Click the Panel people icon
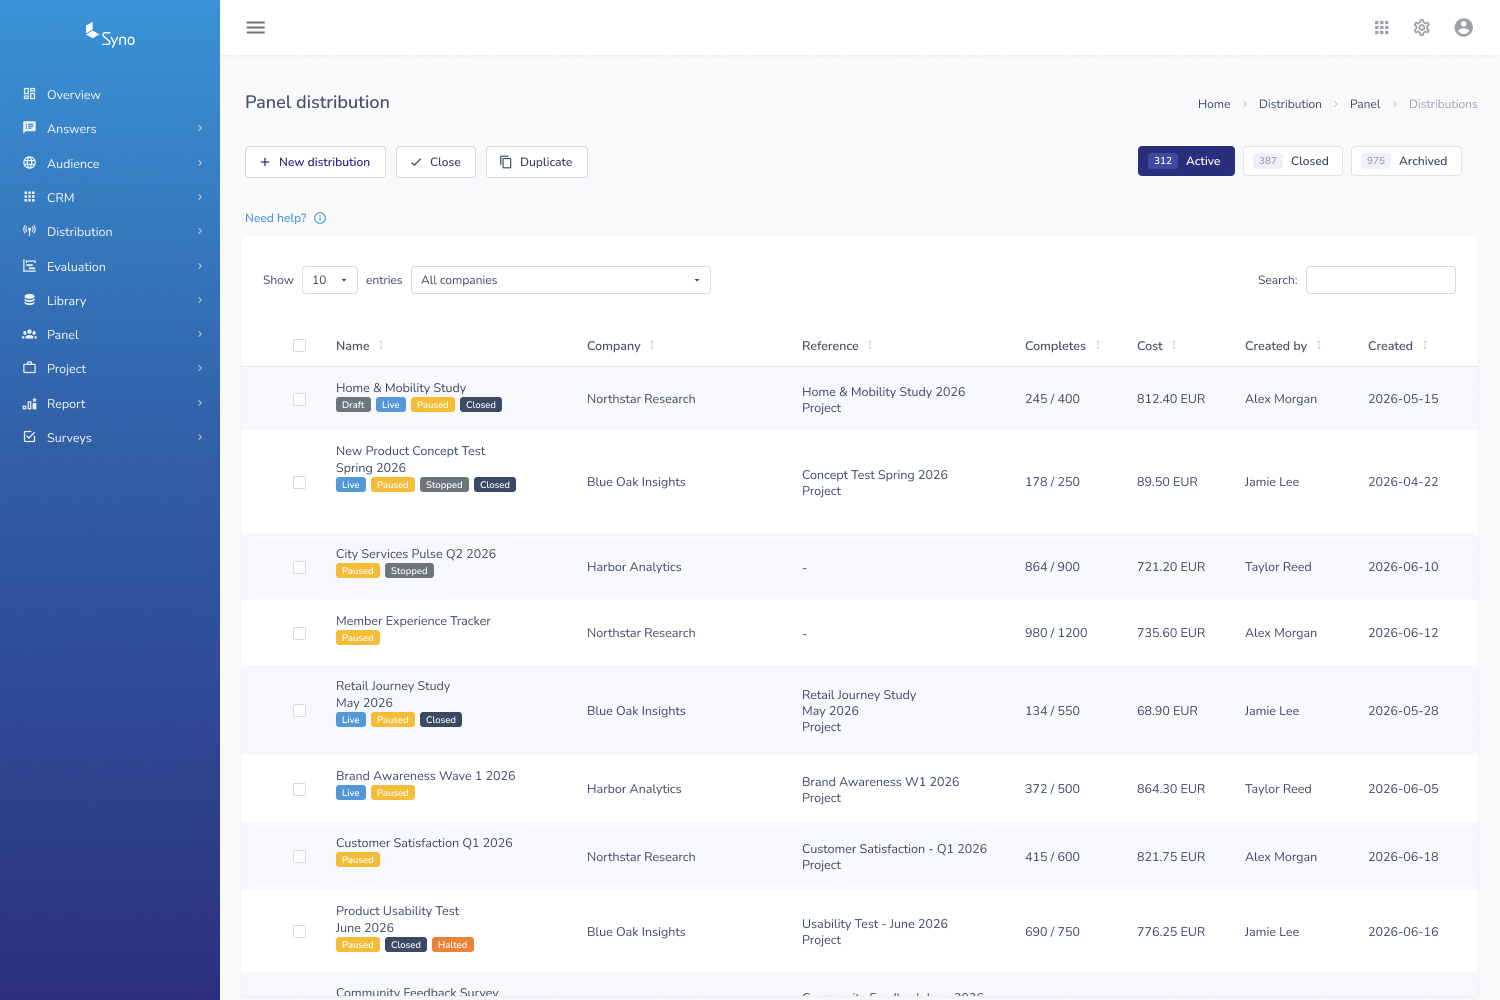The width and height of the screenshot is (1500, 1000). [30, 334]
